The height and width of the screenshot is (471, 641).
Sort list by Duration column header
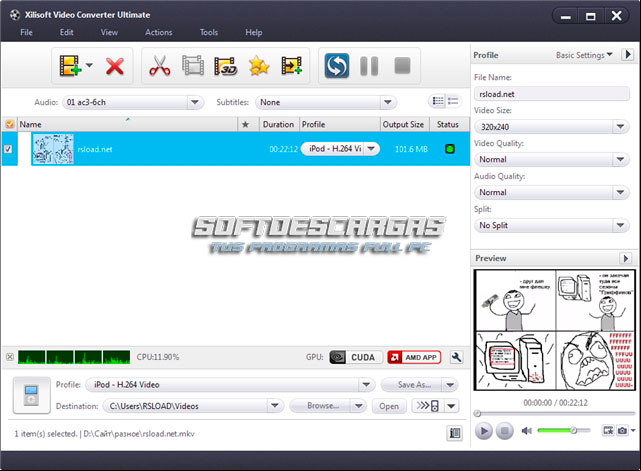point(278,124)
